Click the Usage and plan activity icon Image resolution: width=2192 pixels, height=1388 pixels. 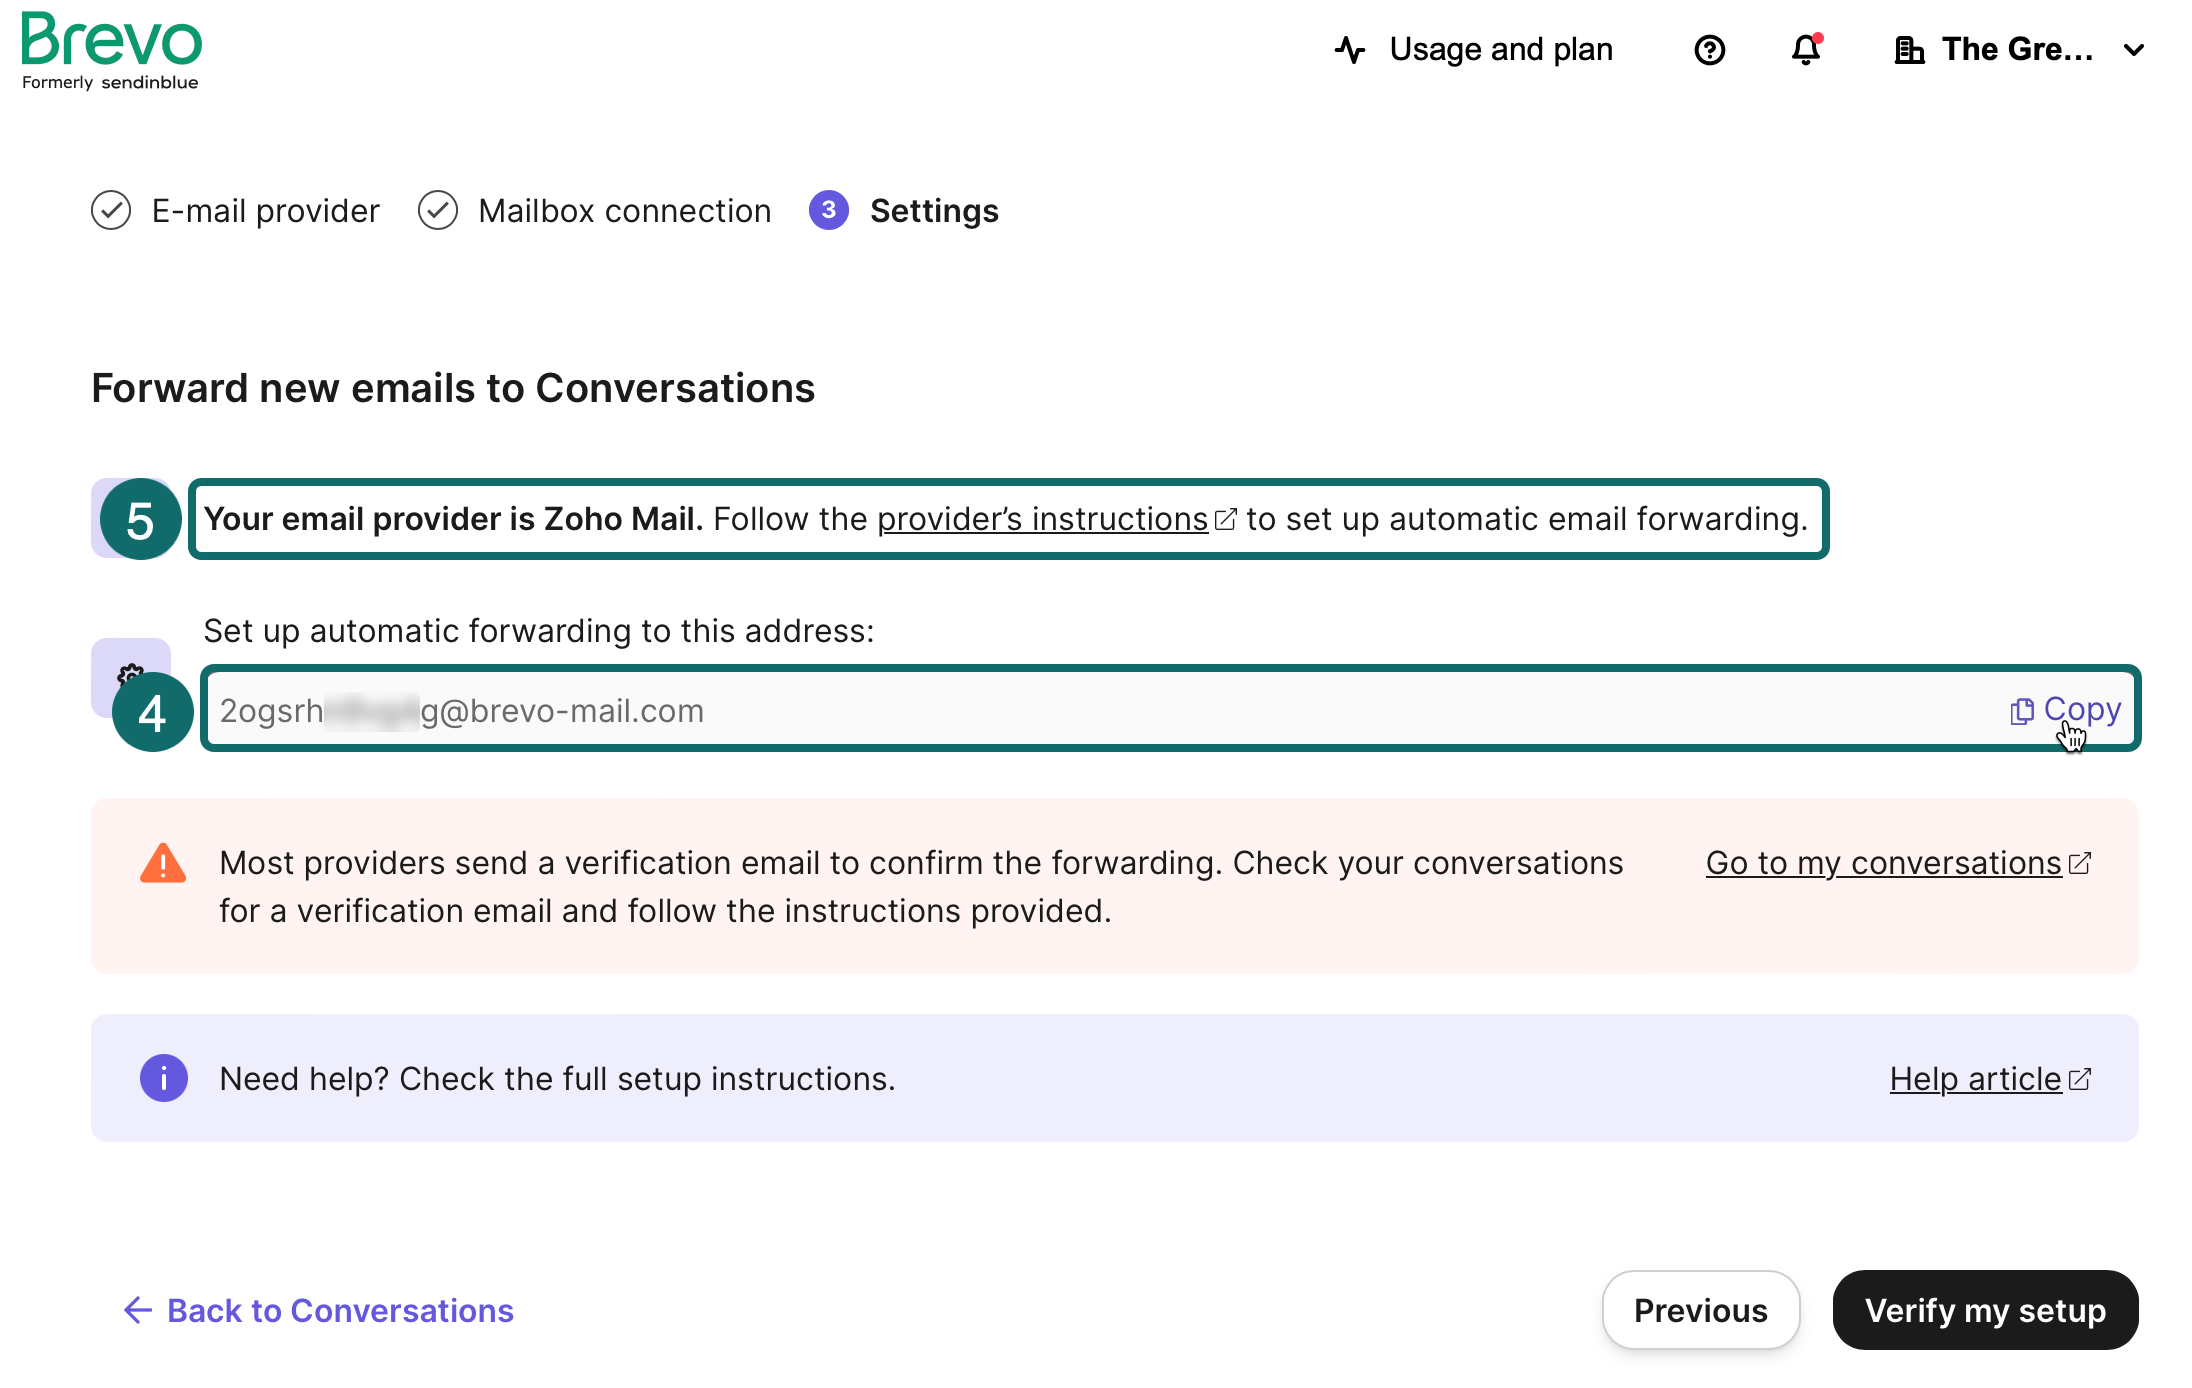(1350, 50)
